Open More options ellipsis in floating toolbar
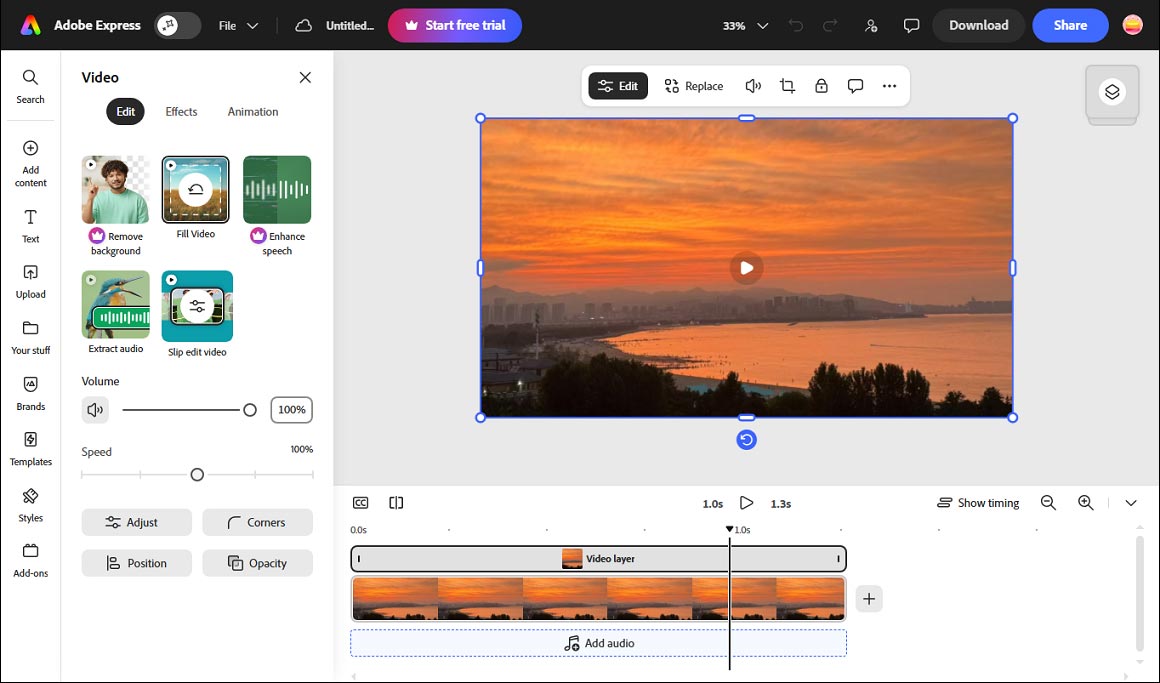Image resolution: width=1160 pixels, height=683 pixels. coord(889,86)
